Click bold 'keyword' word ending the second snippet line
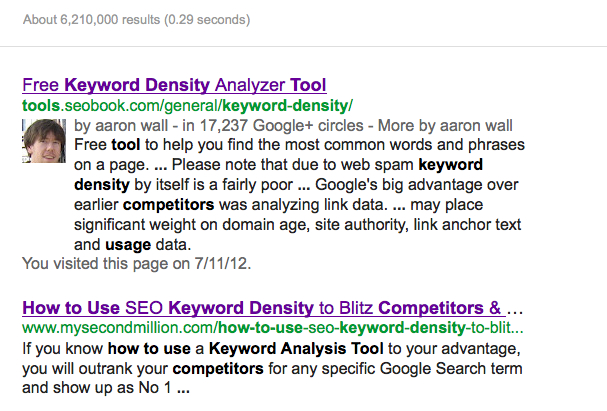This screenshot has width=607, height=411. (x=451, y=165)
